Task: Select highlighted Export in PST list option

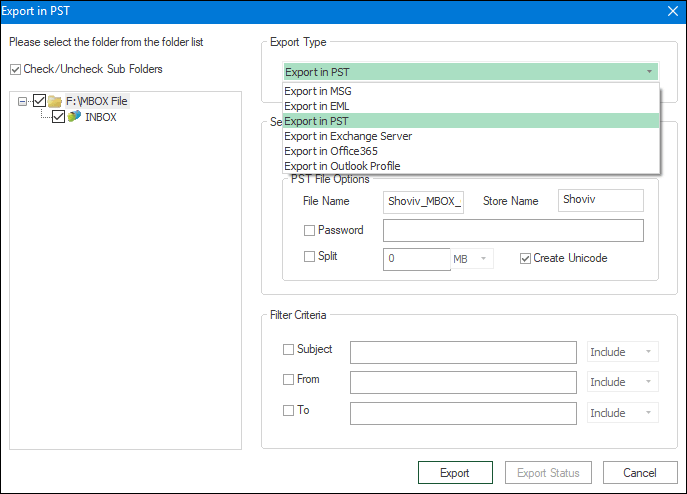Action: coord(471,121)
